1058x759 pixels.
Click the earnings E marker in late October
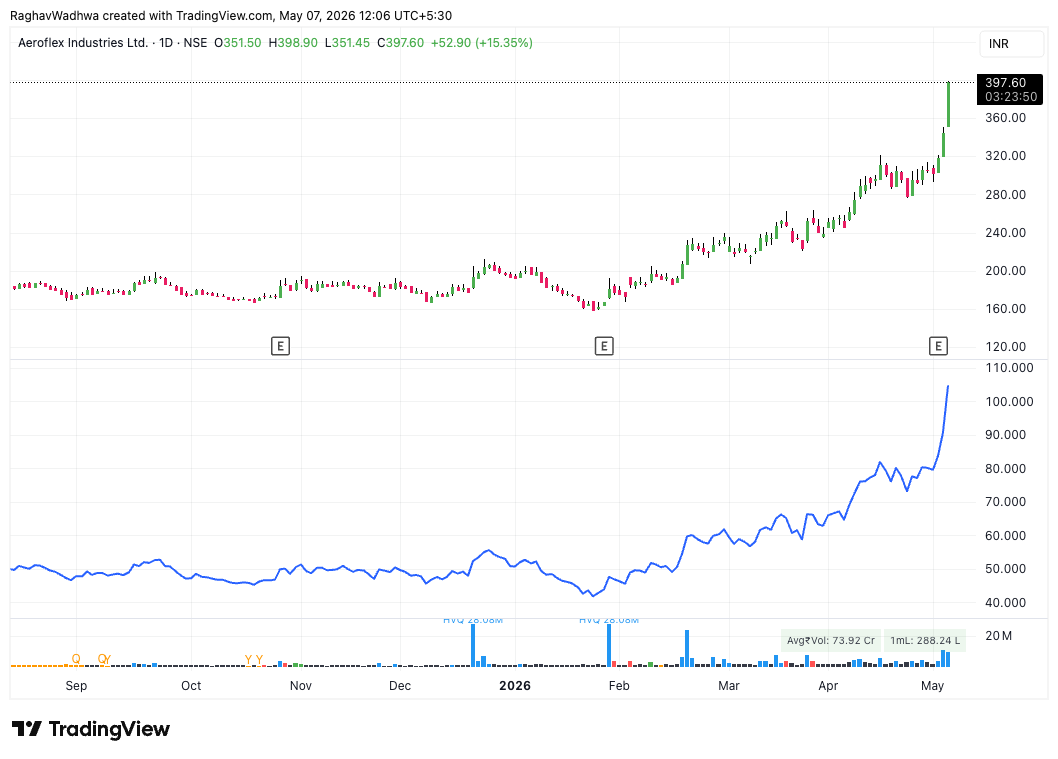(x=280, y=346)
